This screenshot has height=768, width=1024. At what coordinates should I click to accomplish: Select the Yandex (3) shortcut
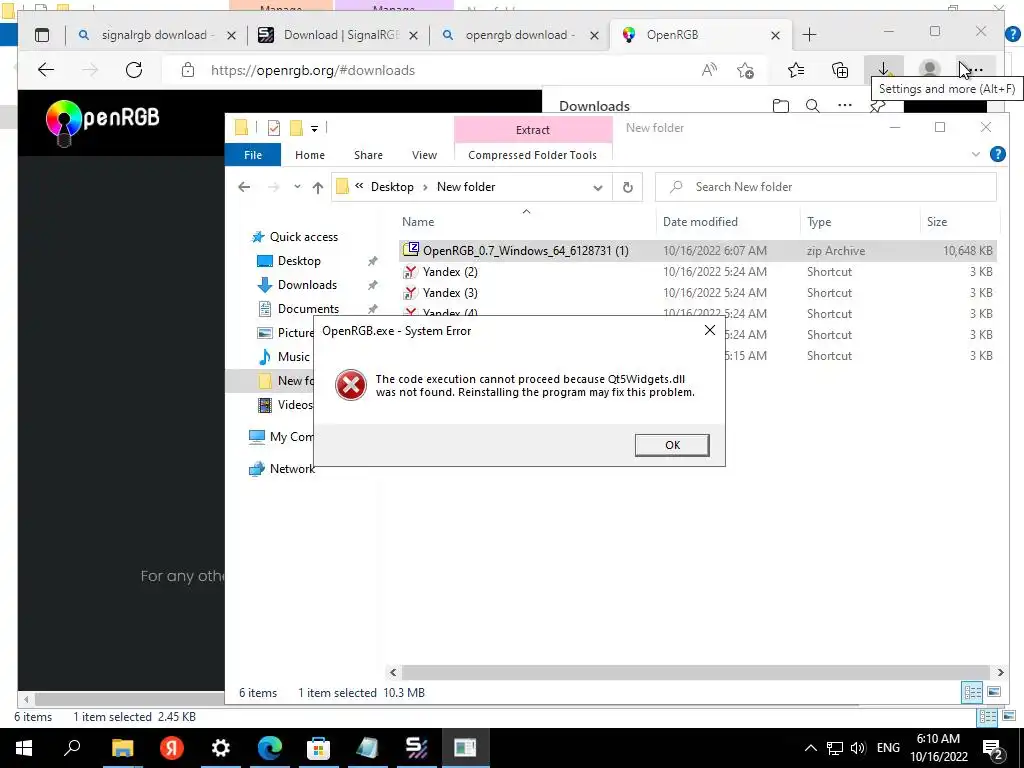pyautogui.click(x=450, y=293)
